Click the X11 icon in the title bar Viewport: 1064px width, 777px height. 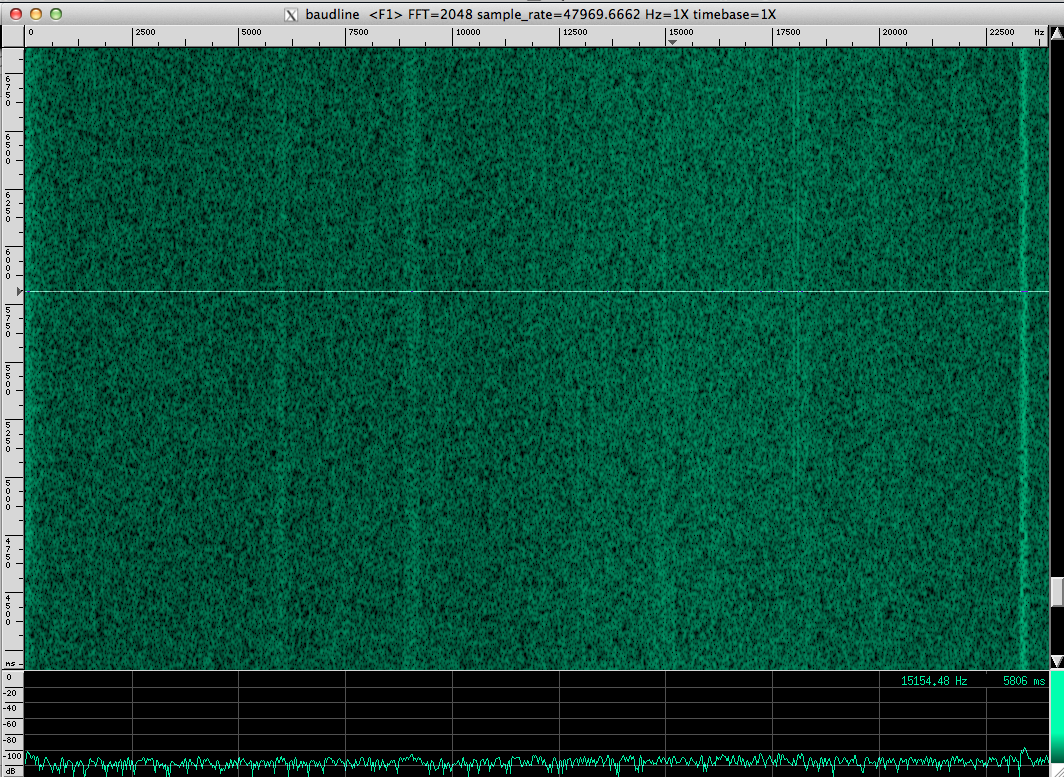click(x=292, y=15)
